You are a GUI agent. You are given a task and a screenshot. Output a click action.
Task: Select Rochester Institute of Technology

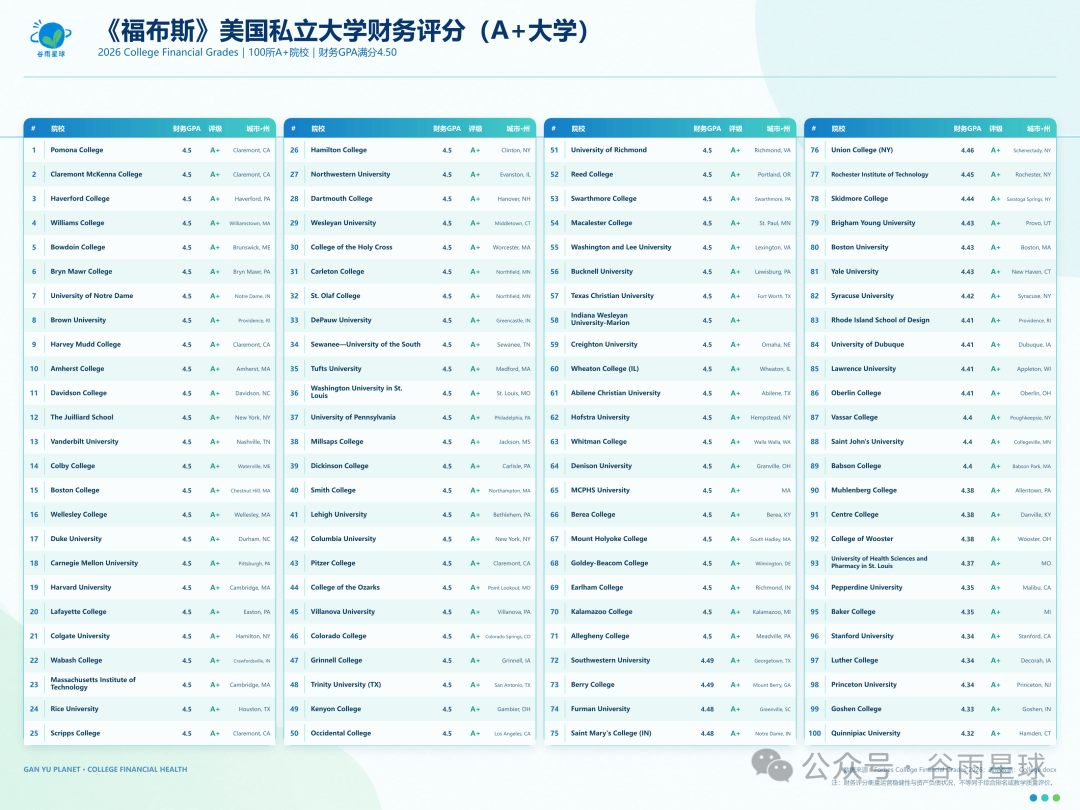880,174
